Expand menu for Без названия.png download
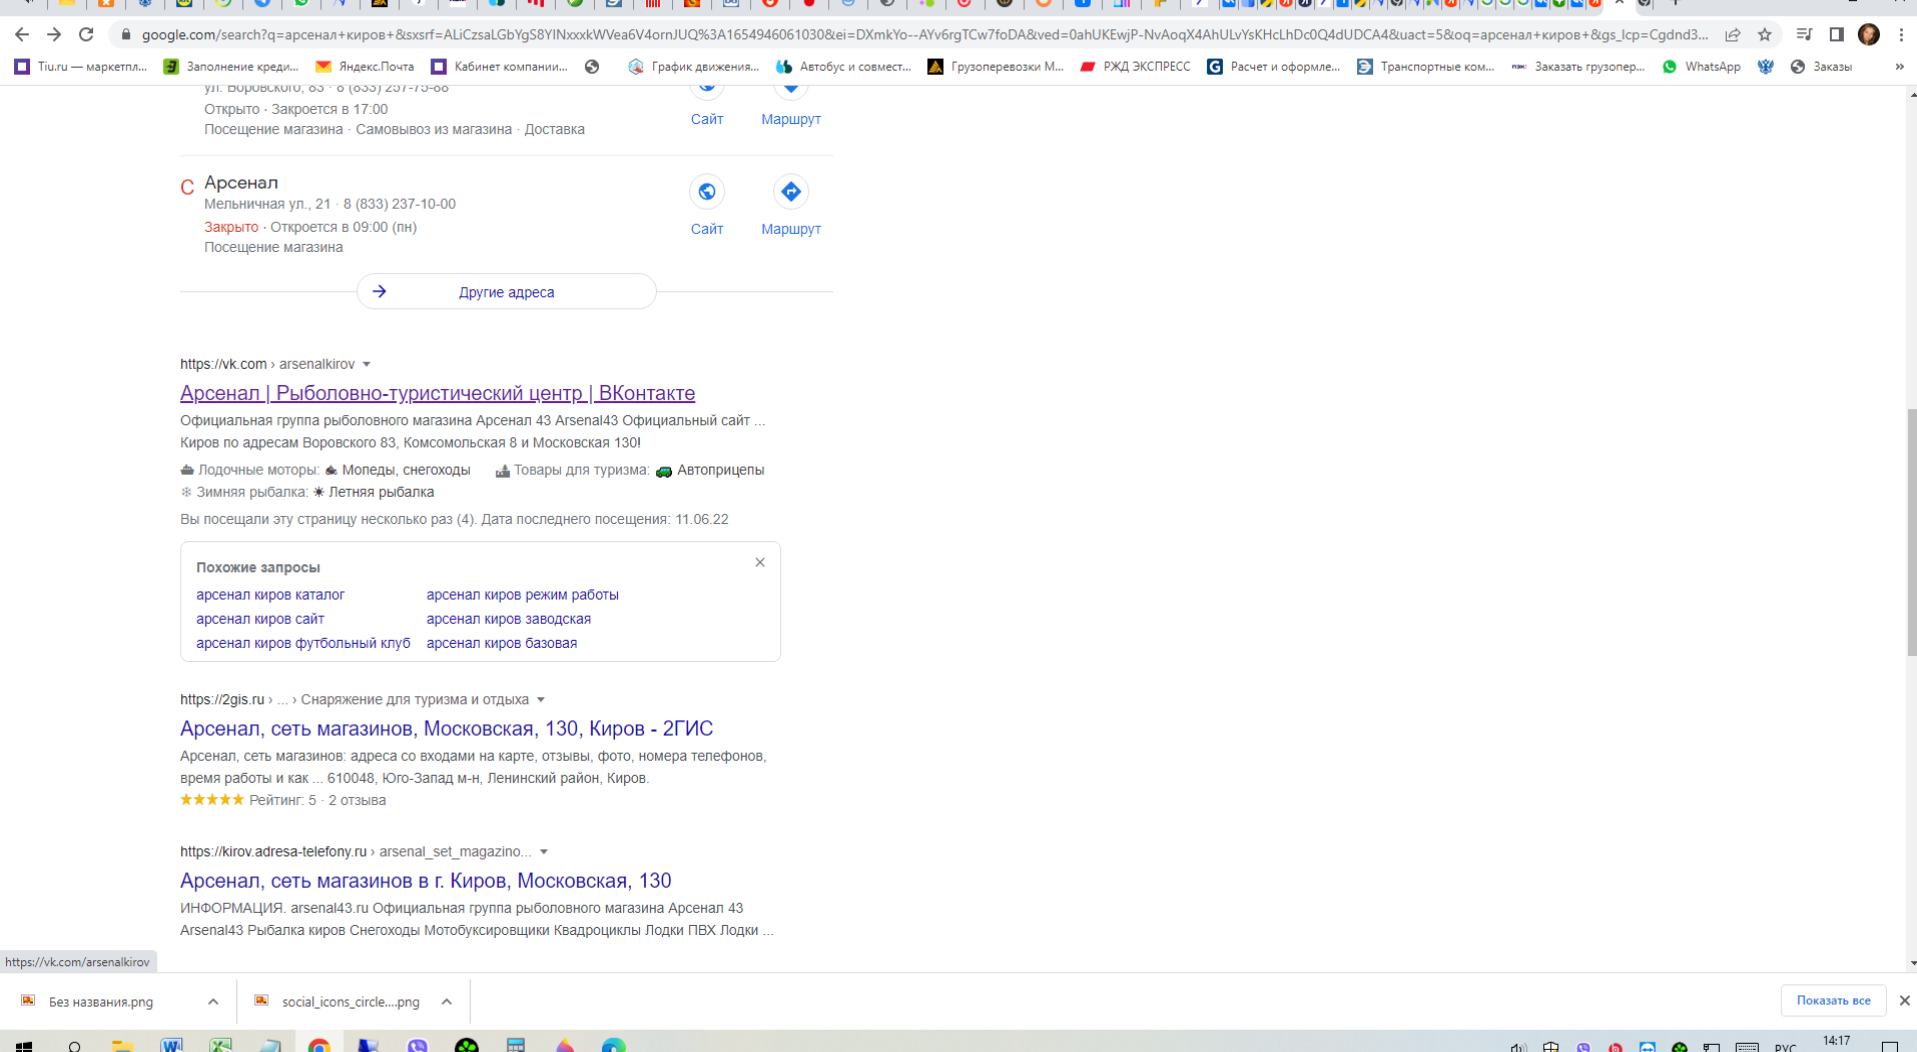Screen dimensions: 1917x1052 (x=213, y=1002)
